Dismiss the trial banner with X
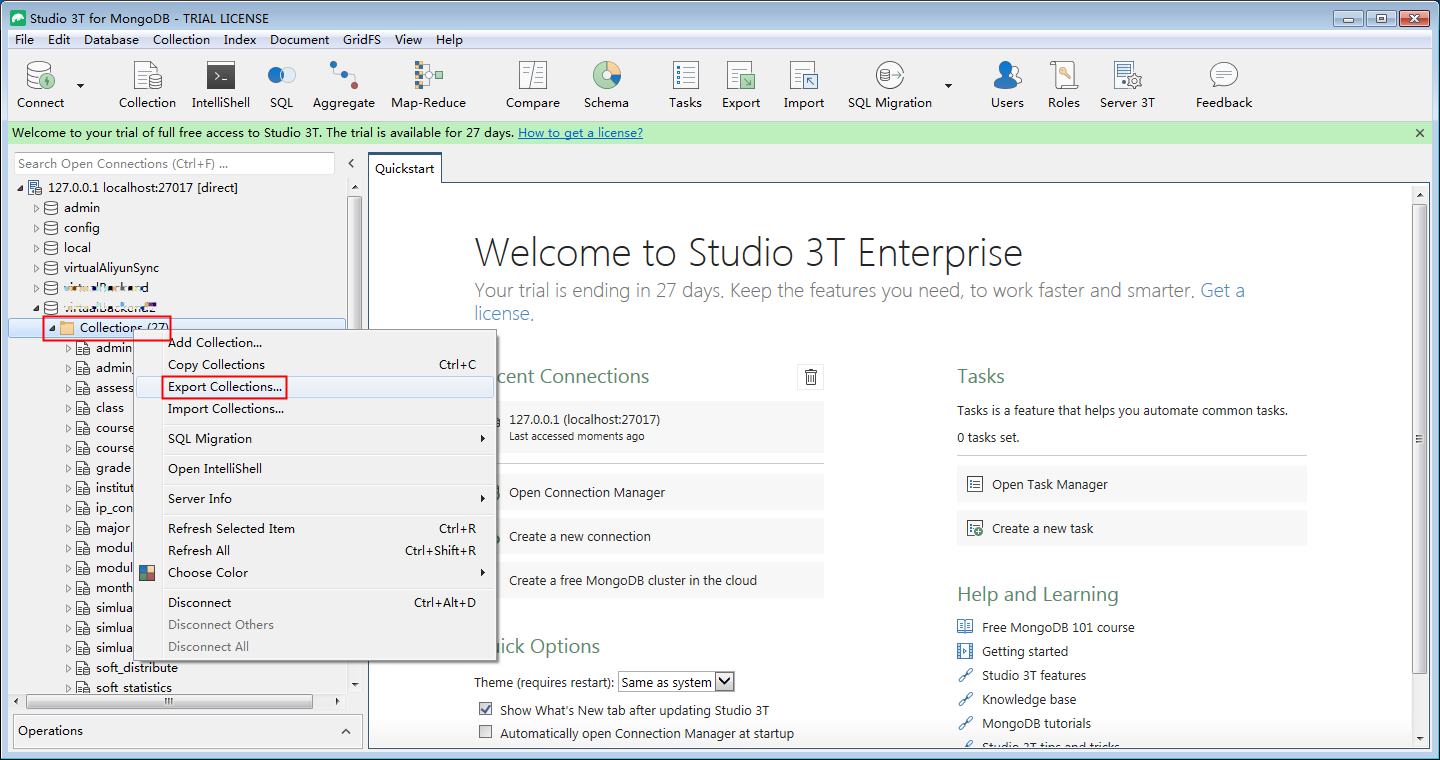 1420,133
